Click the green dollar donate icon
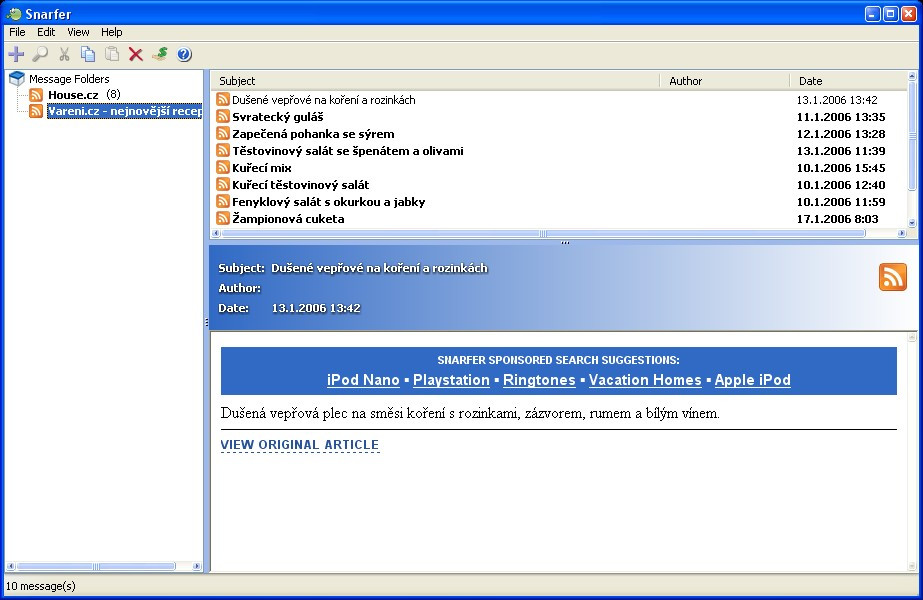Image resolution: width=923 pixels, height=600 pixels. click(160, 54)
